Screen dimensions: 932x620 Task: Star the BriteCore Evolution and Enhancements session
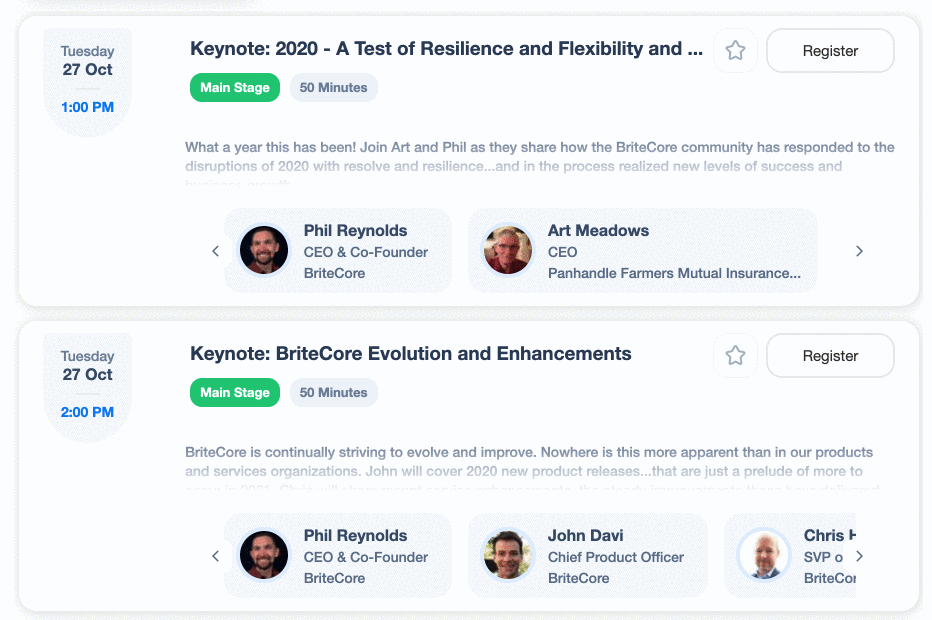click(735, 355)
